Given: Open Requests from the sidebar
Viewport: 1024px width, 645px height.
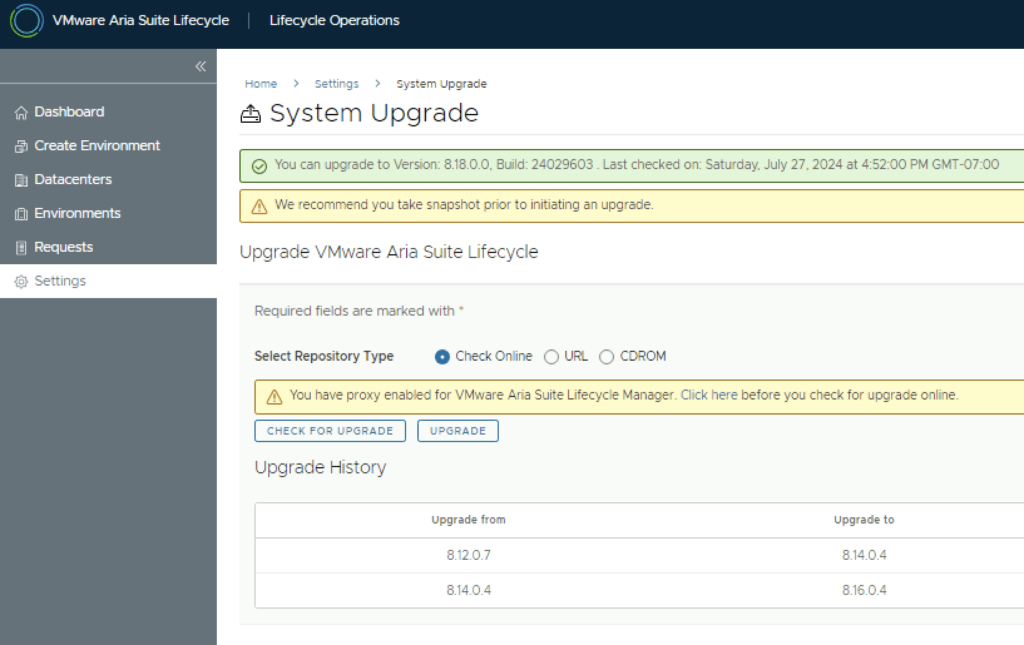Looking at the screenshot, I should click(63, 247).
